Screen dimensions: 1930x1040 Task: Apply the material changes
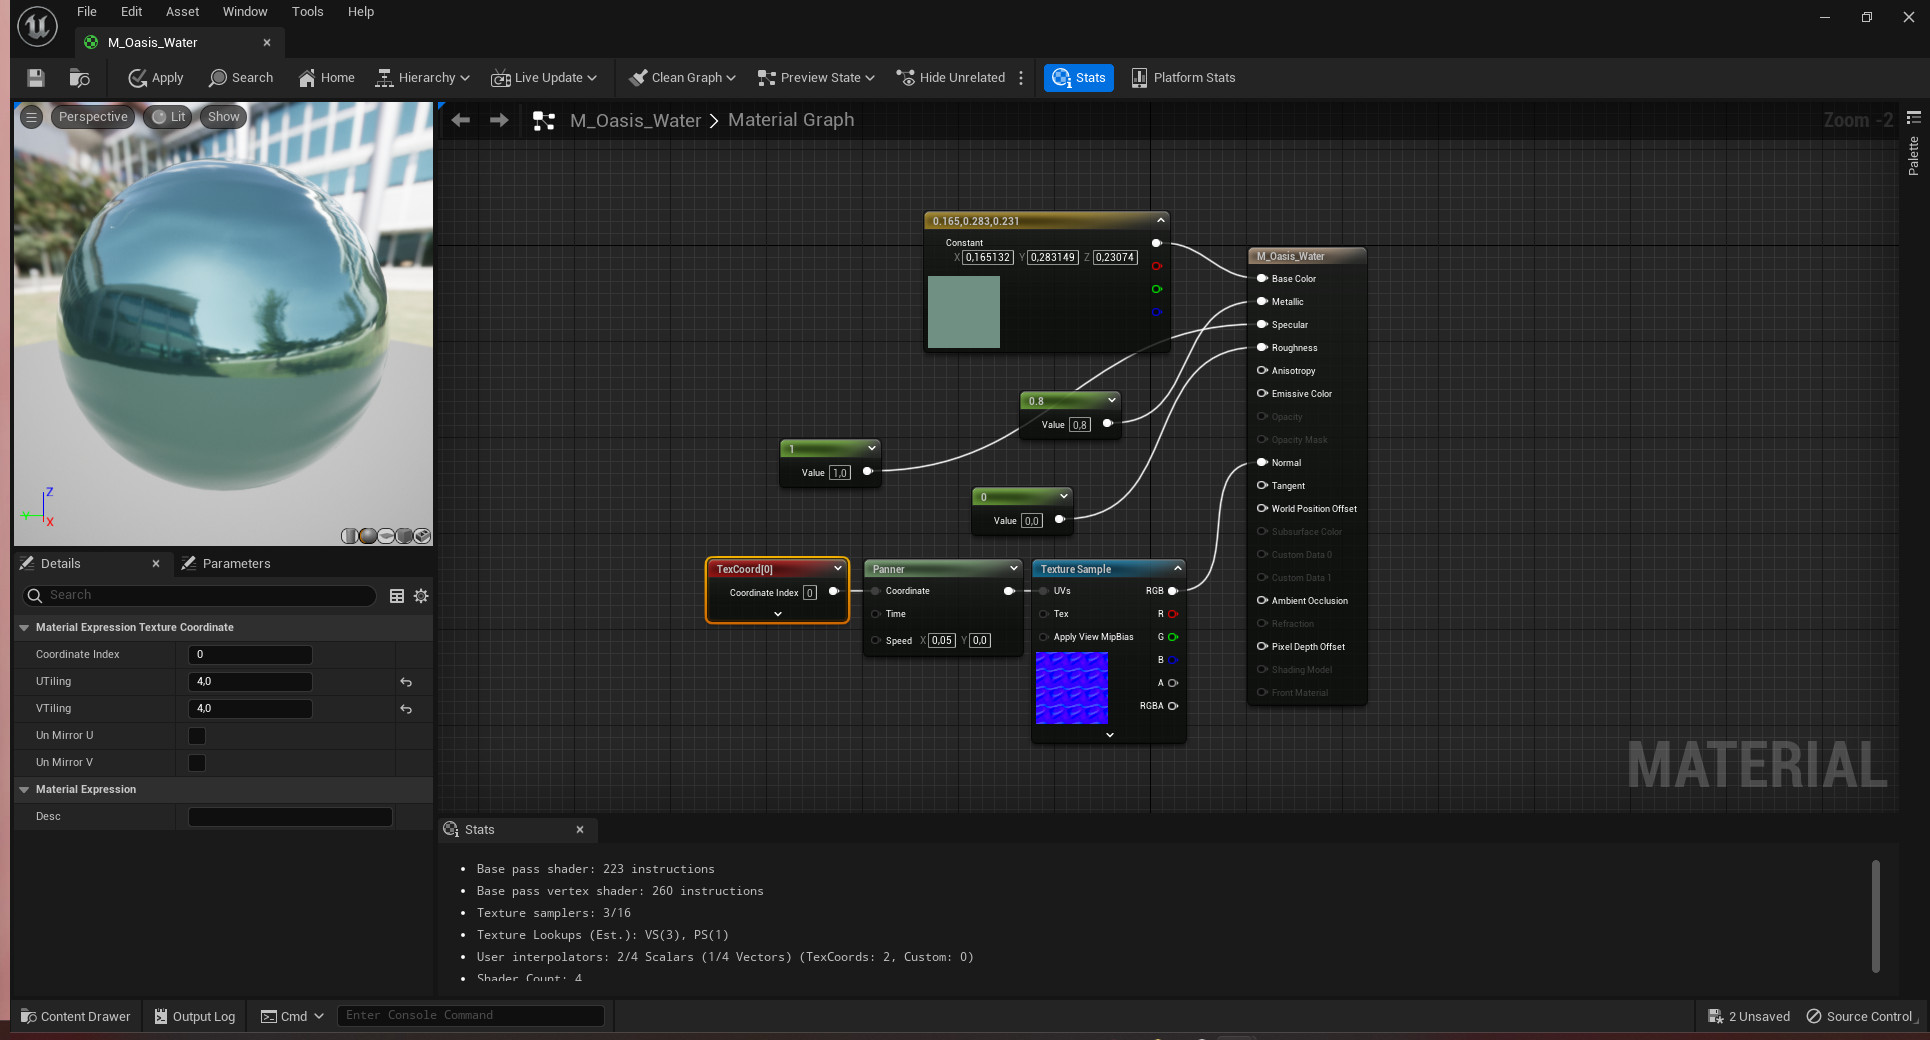[156, 78]
